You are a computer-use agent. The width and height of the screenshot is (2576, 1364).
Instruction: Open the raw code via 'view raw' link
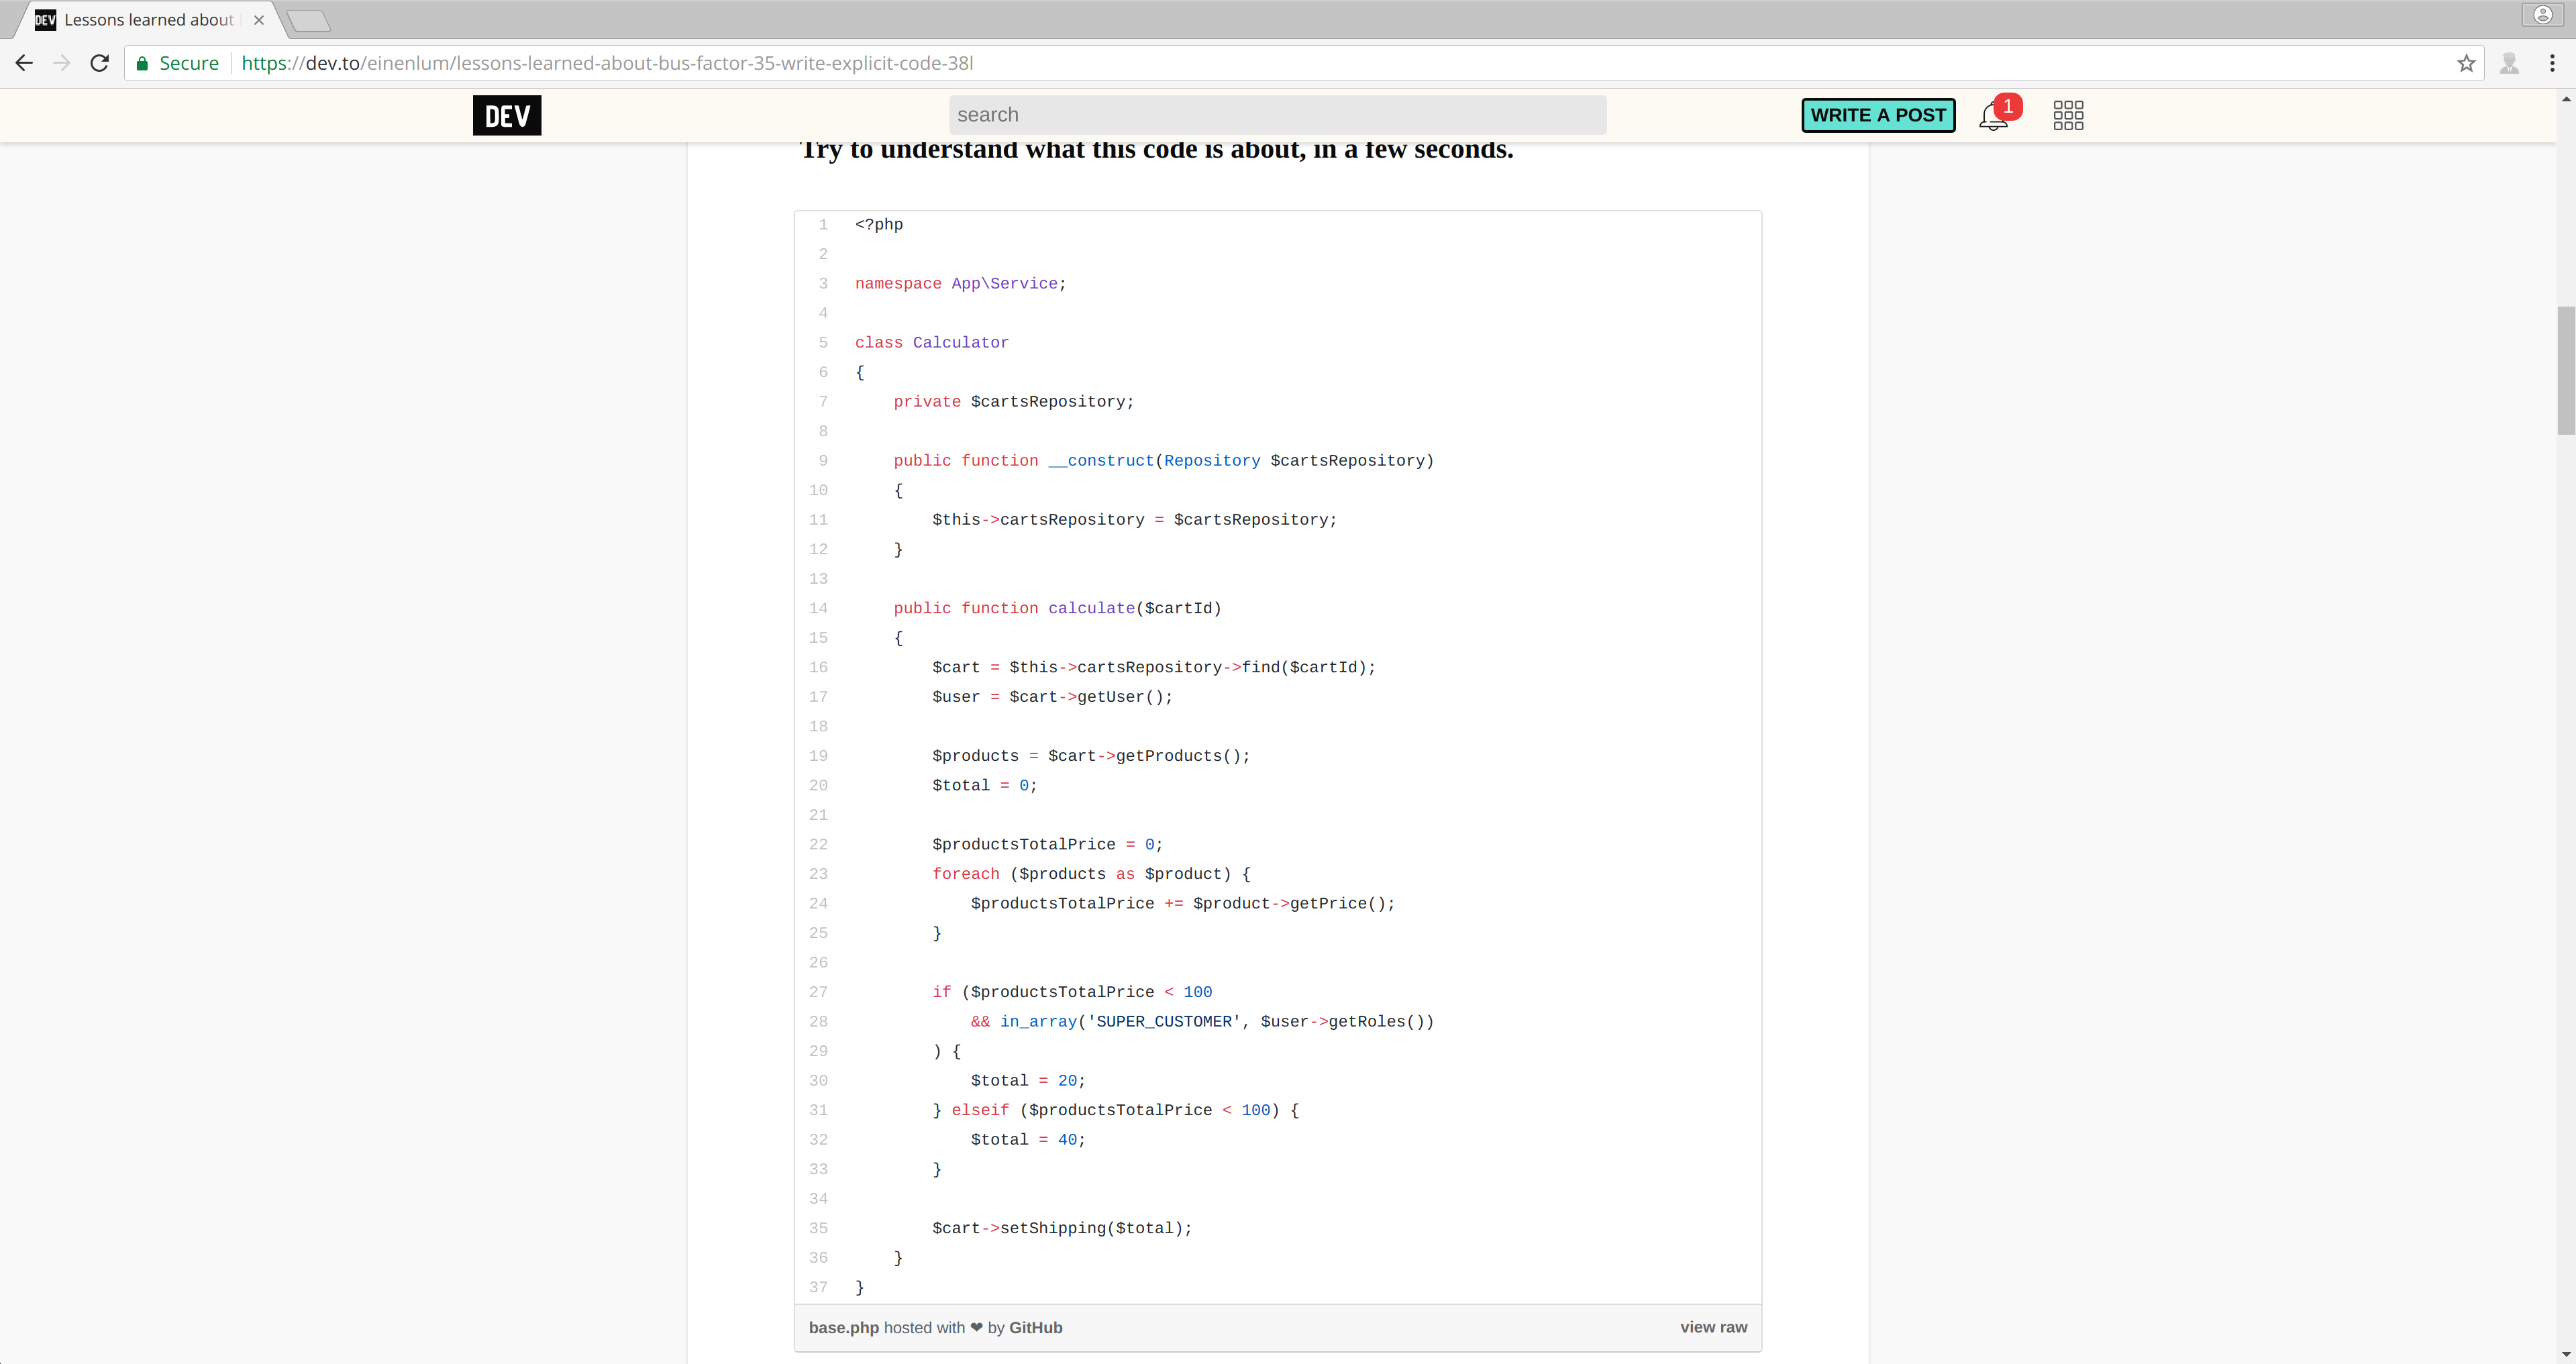pos(1713,1327)
